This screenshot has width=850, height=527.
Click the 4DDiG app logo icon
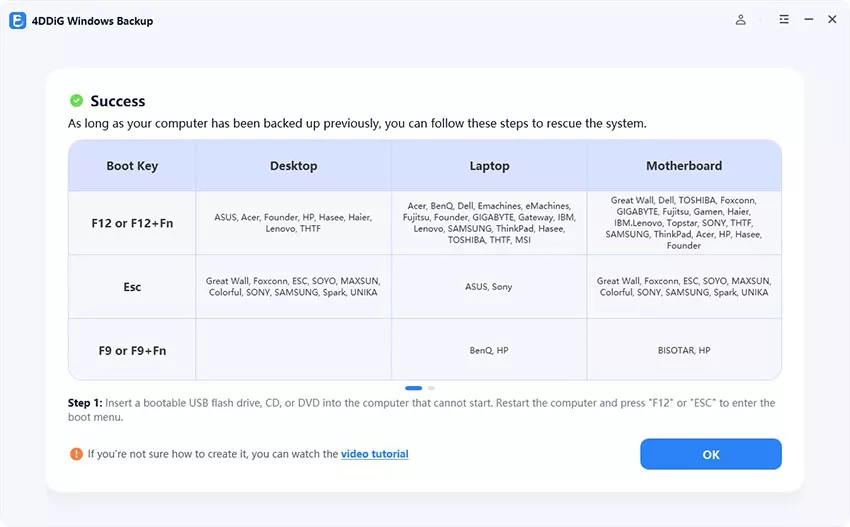[x=17, y=21]
